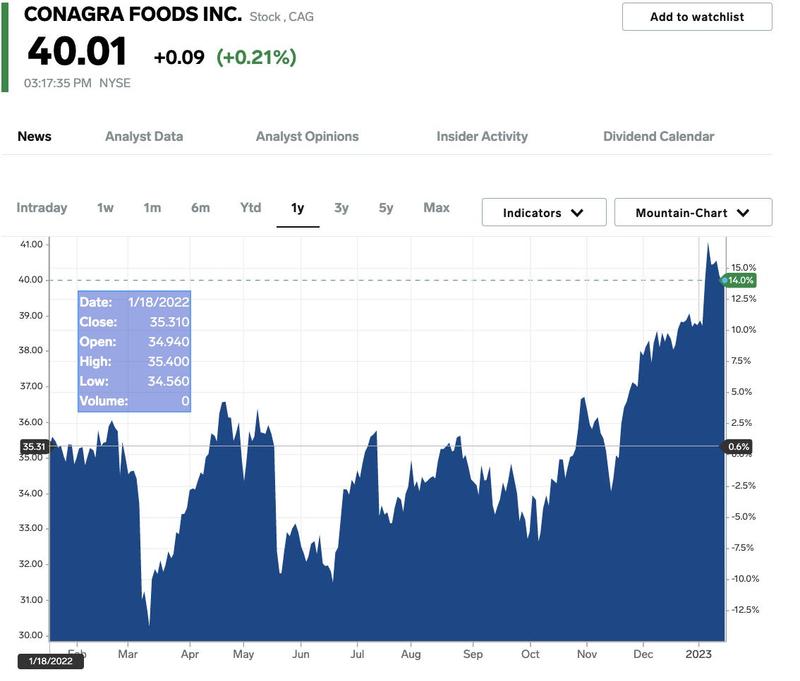Click the 38.00 price axis label
Viewport: 800px width, 681px height.
tap(31, 350)
